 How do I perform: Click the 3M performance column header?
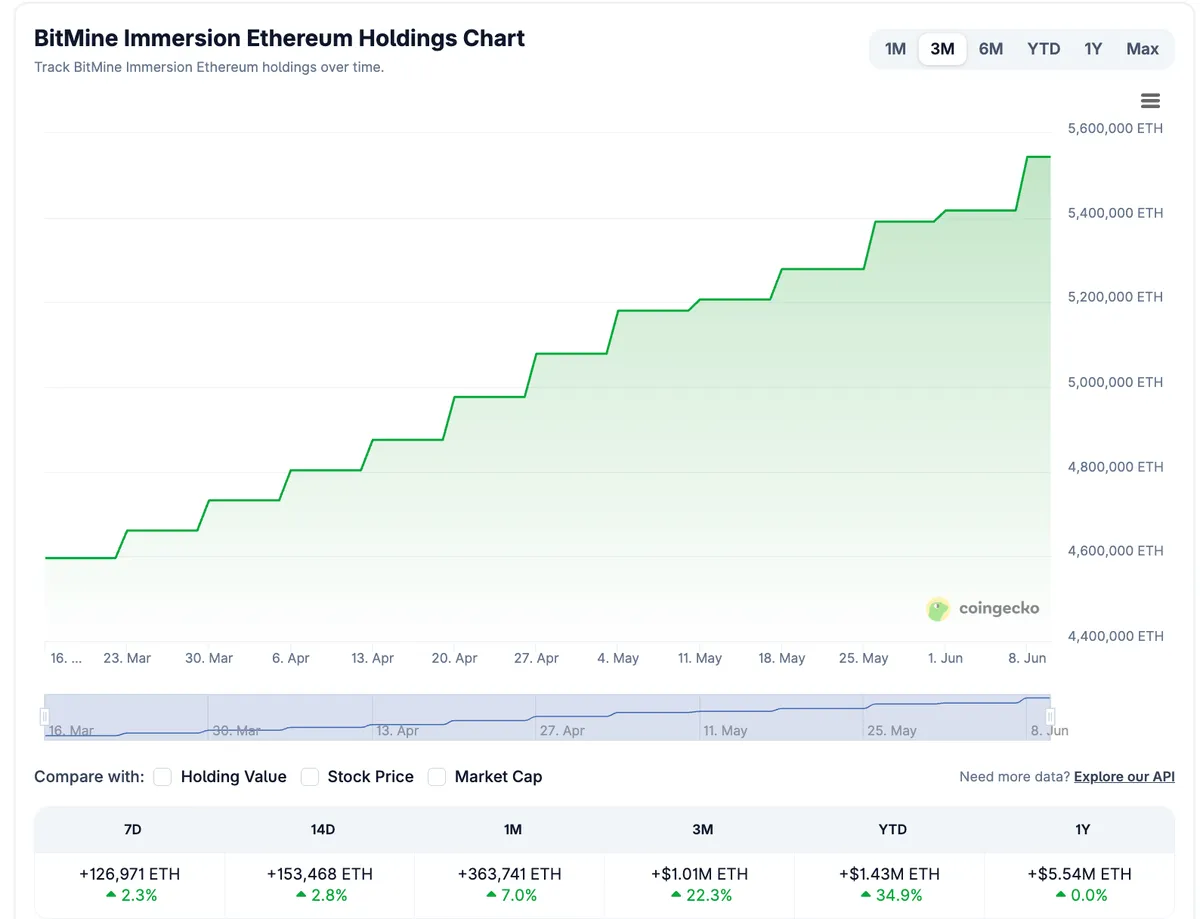[702, 830]
